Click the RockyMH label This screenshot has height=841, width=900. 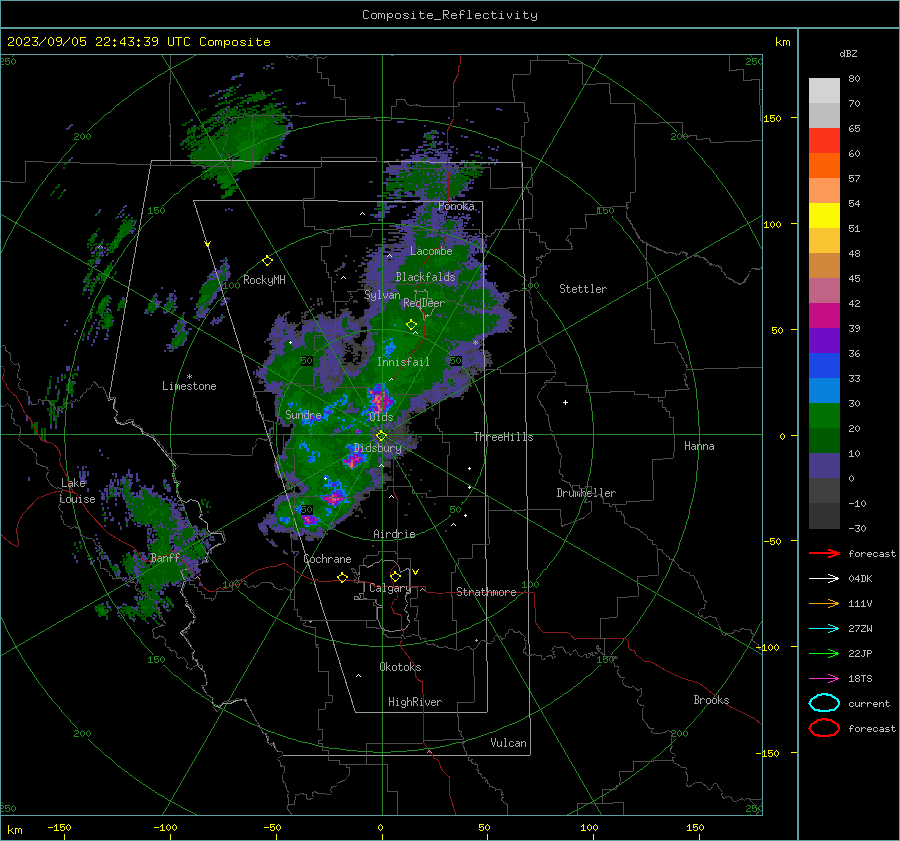pos(264,280)
